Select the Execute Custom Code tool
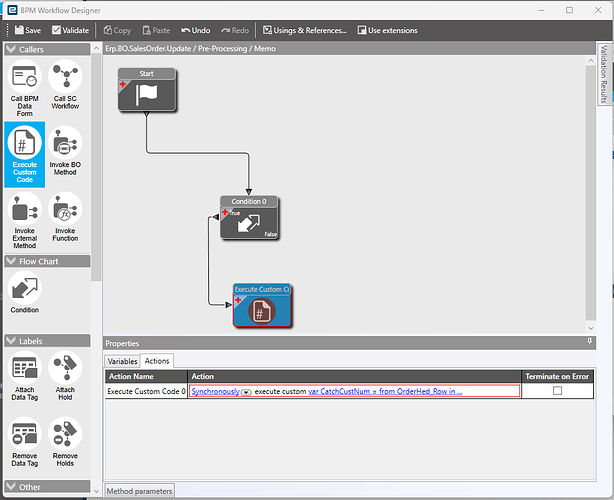 [25, 155]
